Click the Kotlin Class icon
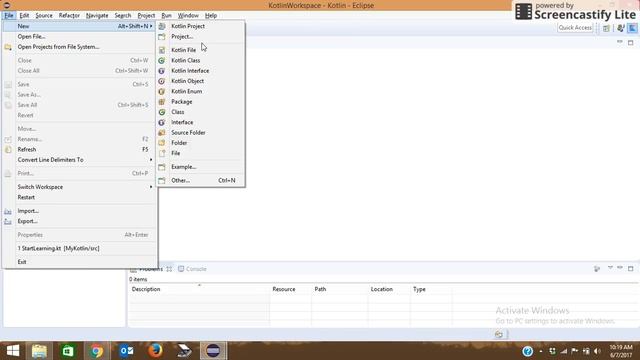Screen dimensions: 640x360 point(162,60)
